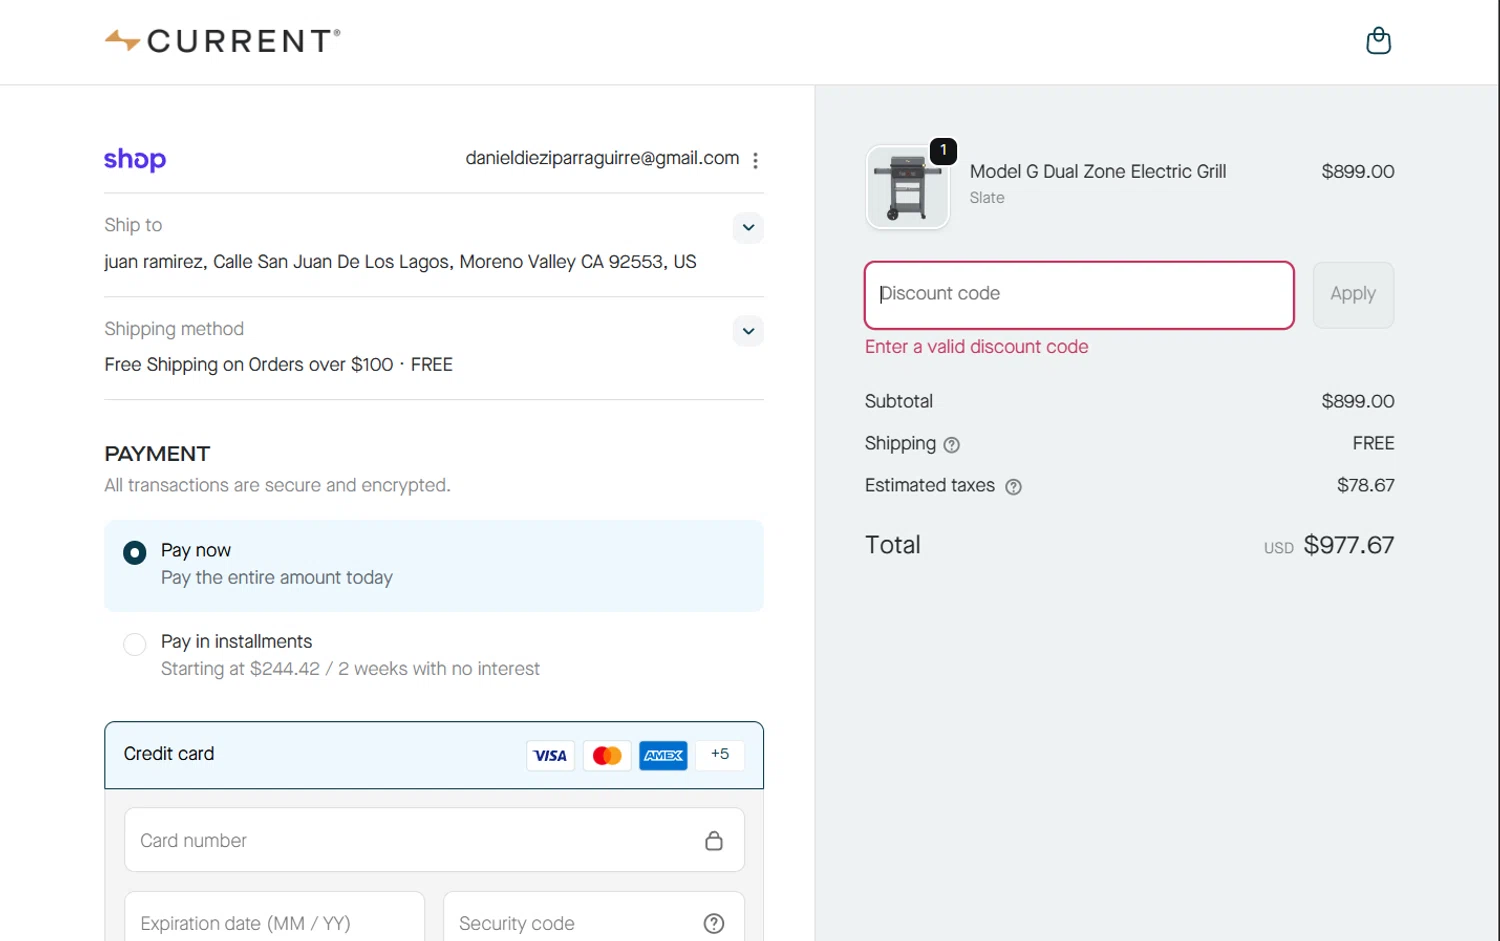
Task: Open account options three-dot menu
Action: tap(755, 160)
